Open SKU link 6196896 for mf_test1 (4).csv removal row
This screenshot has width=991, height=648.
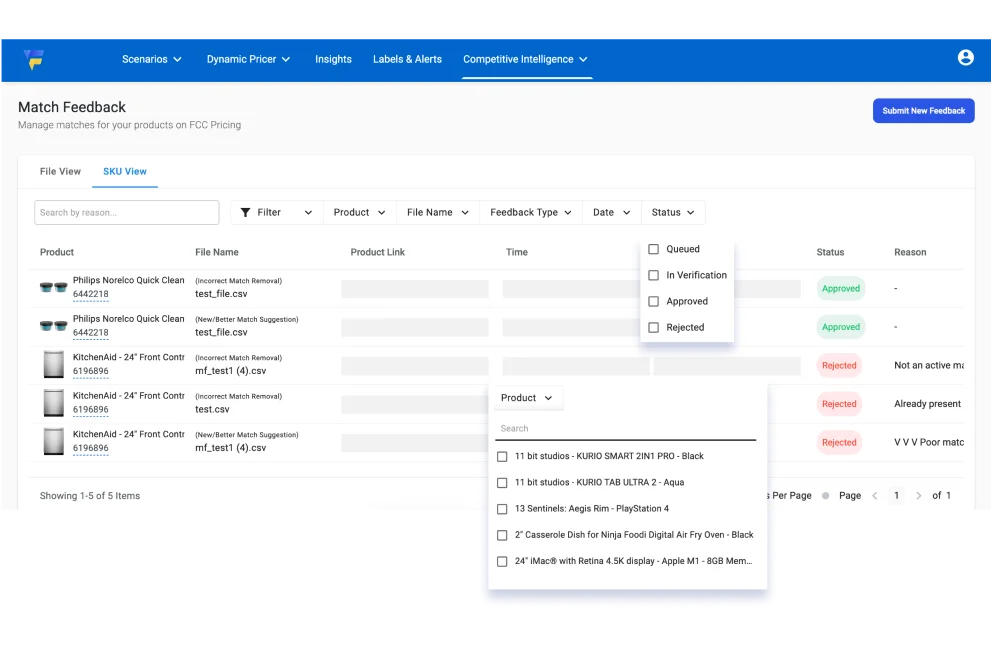91,372
